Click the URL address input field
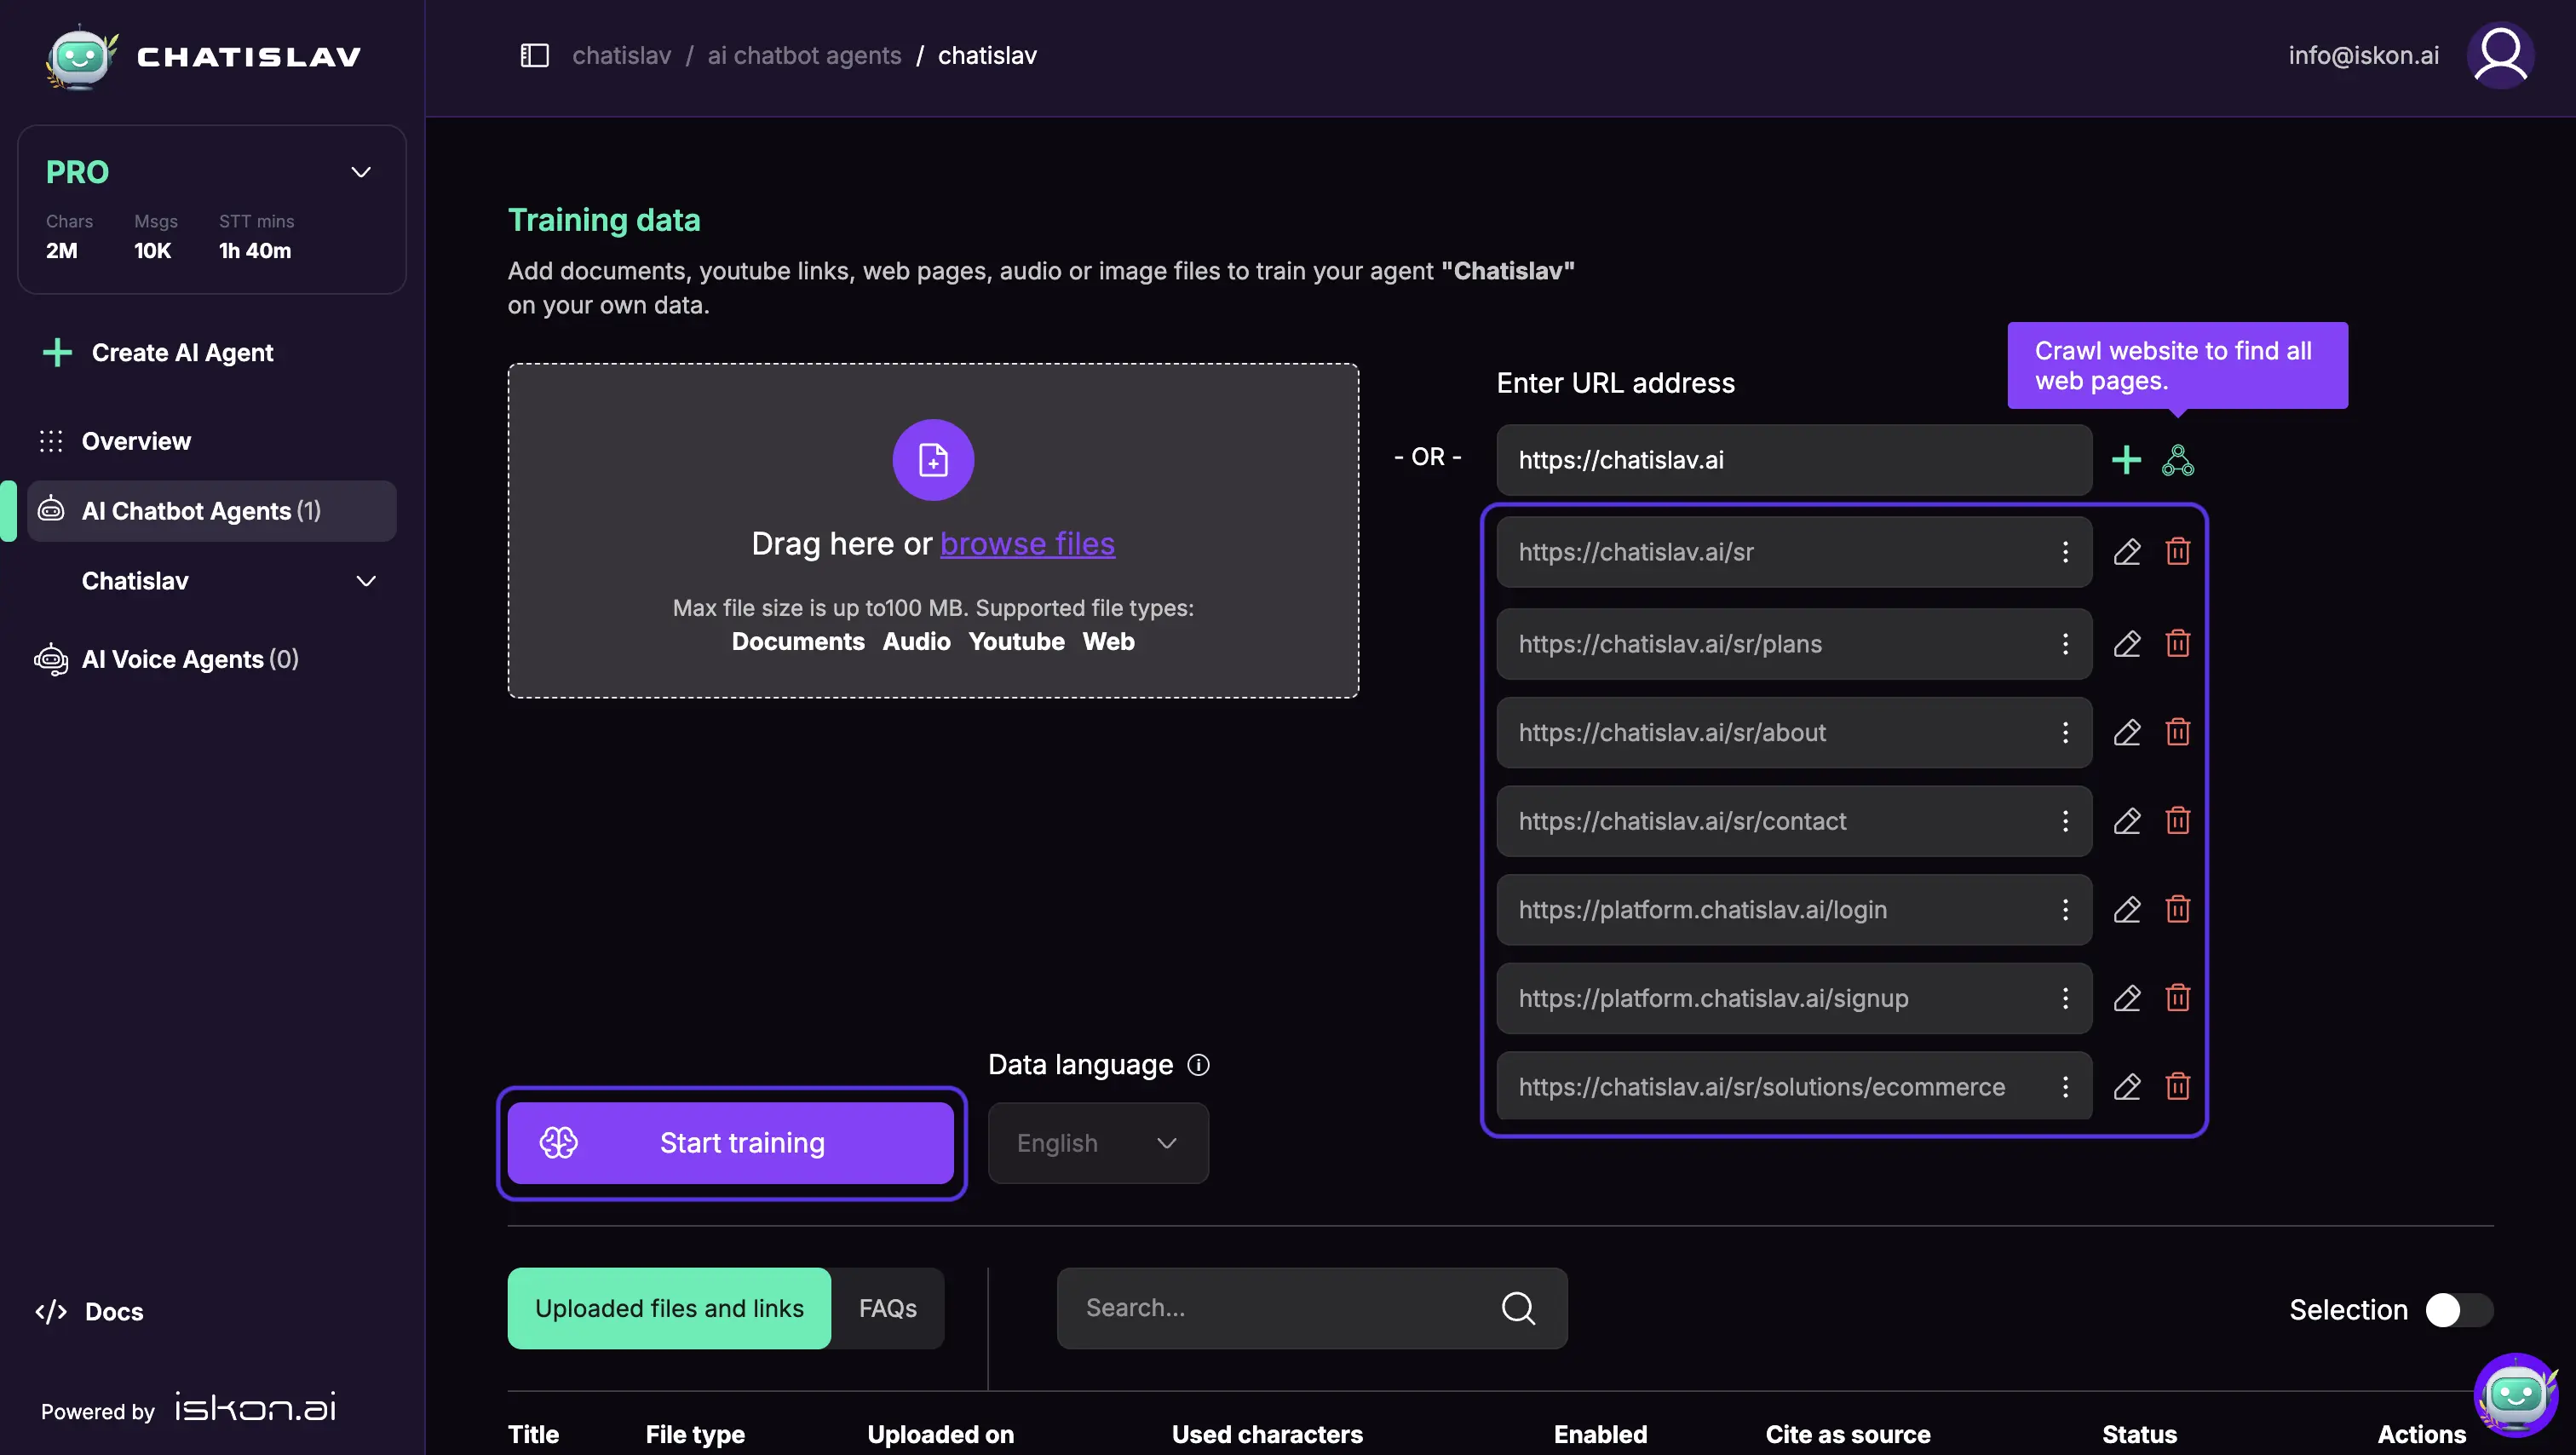 click(1794, 460)
